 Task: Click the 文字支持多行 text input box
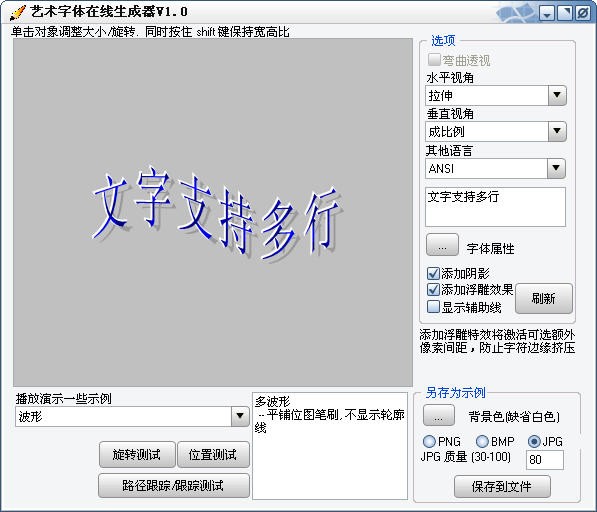point(495,207)
